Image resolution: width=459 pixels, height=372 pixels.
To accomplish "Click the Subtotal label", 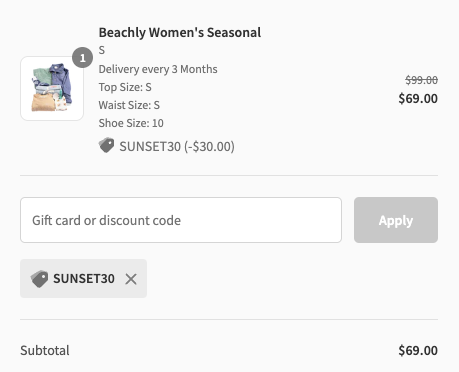I will [x=45, y=351].
